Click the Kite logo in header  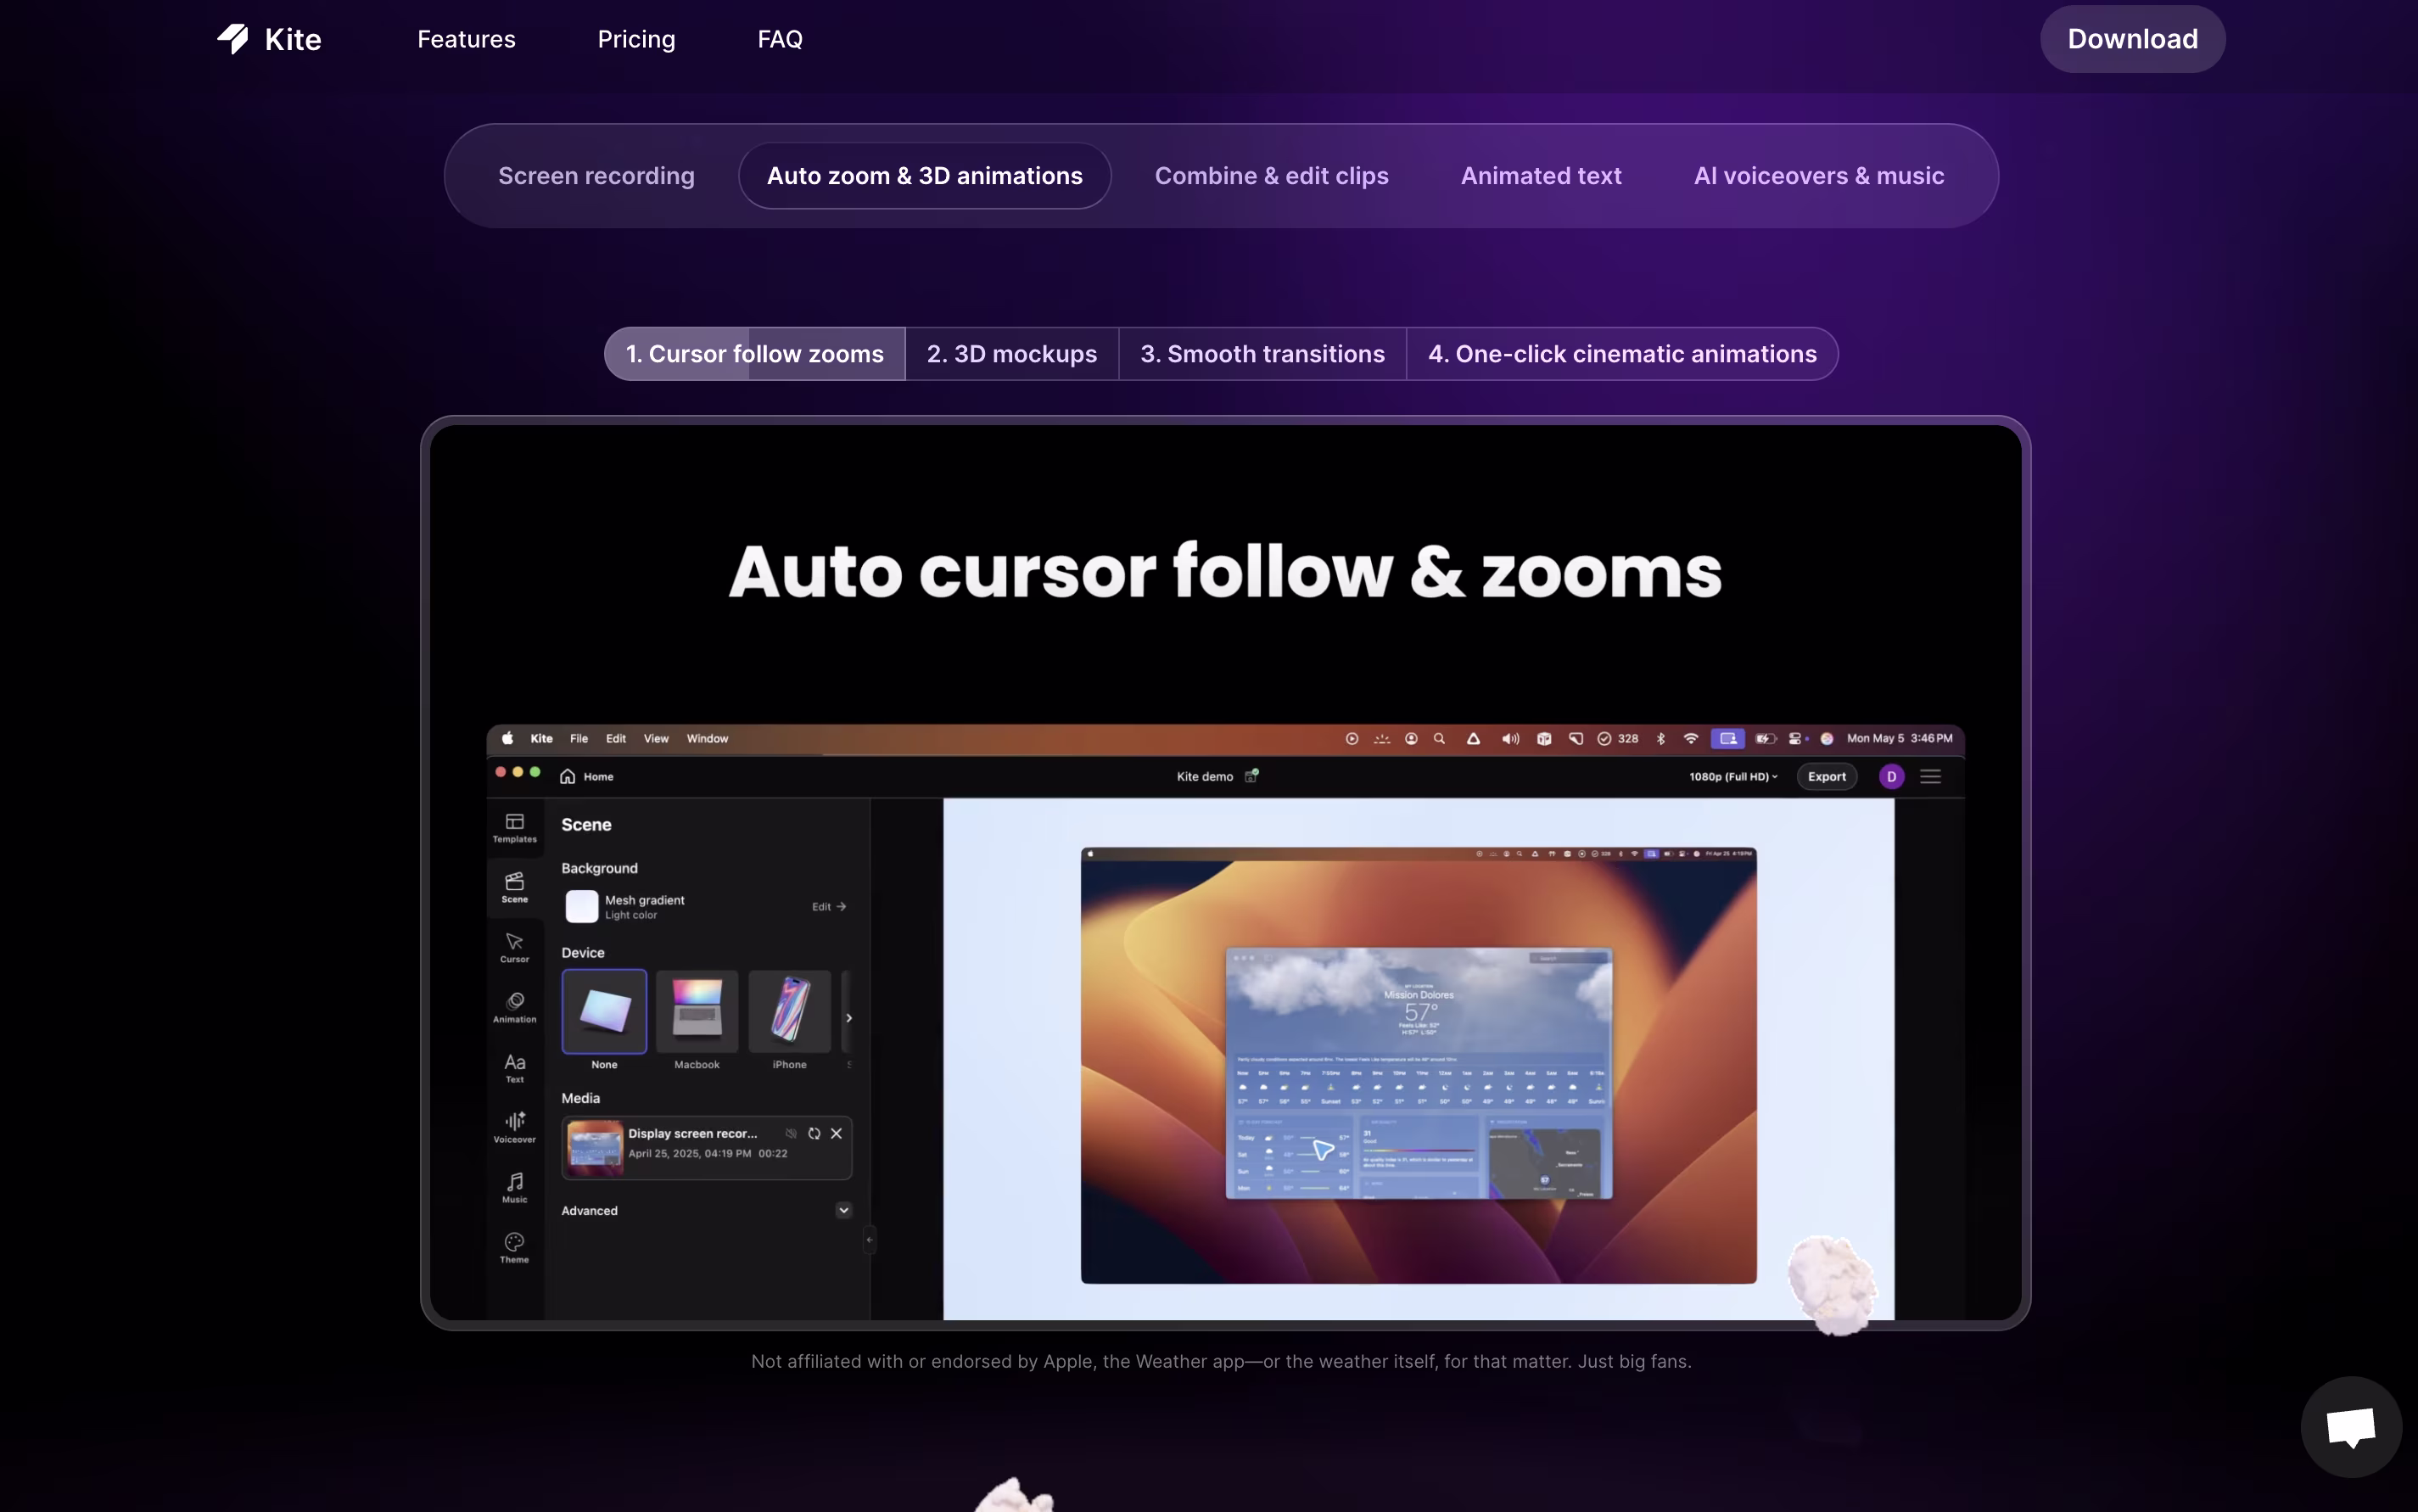click(x=269, y=39)
